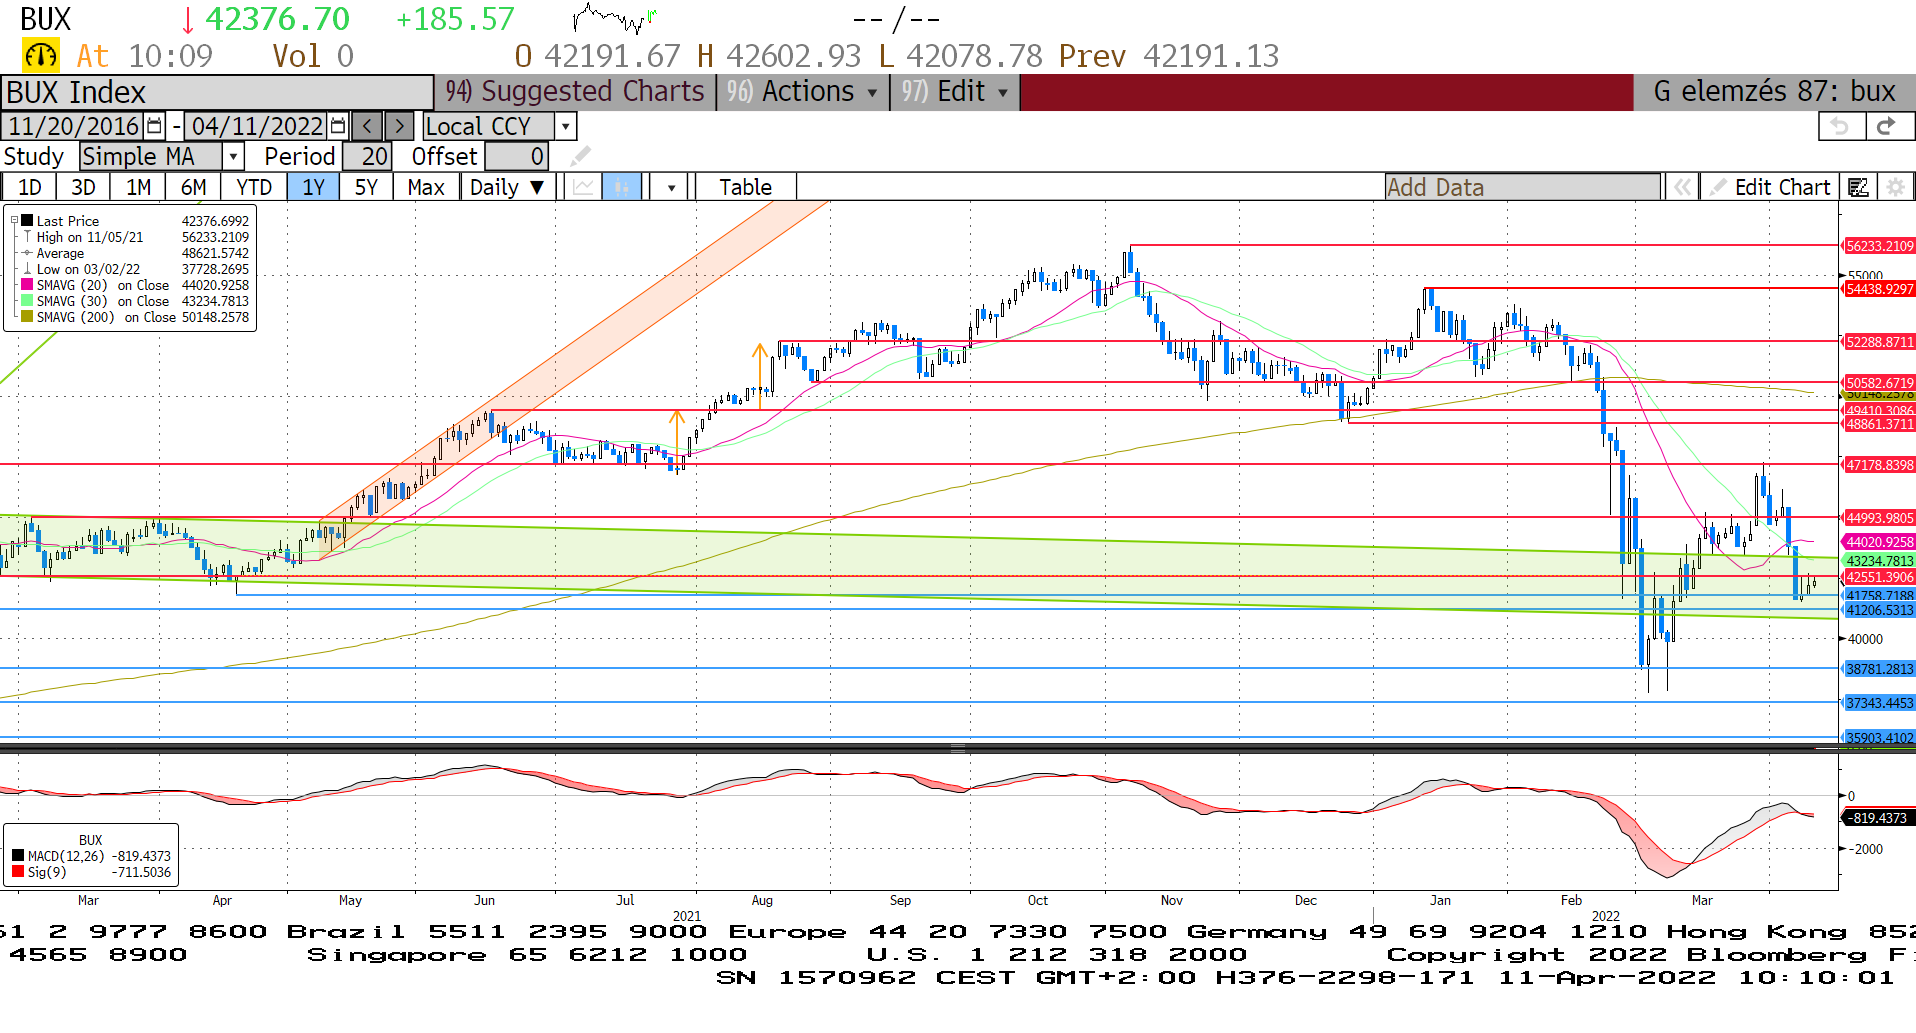This screenshot has width=1916, height=1033.
Task: Click the intraday sparkline mini chart
Action: click(614, 18)
